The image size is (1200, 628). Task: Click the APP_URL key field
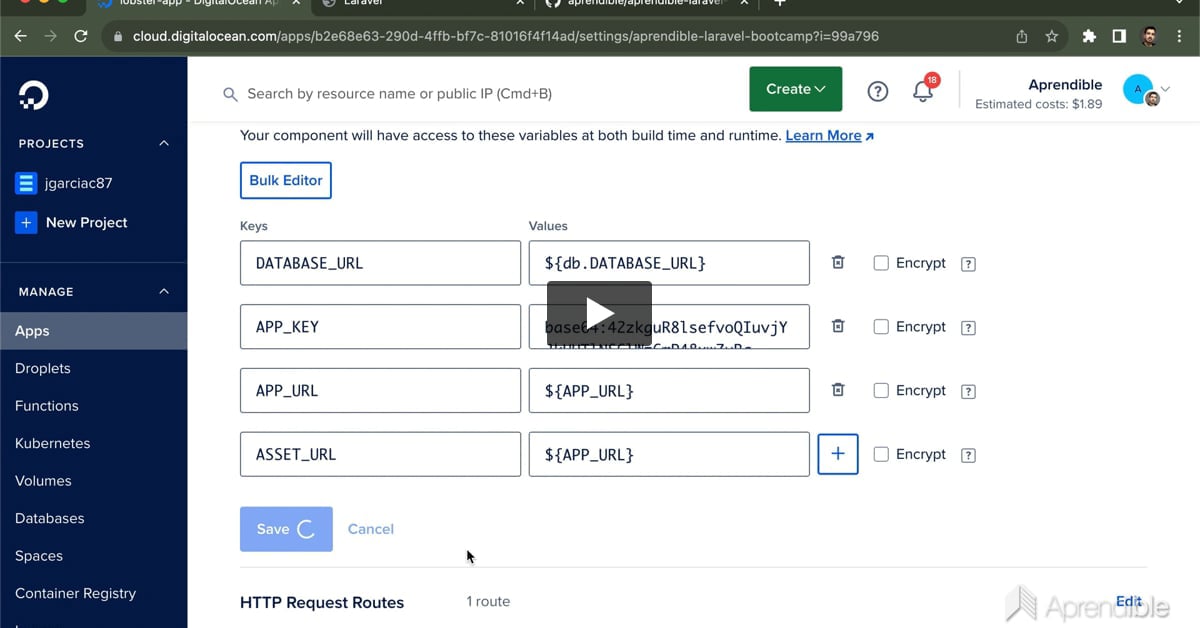pyautogui.click(x=380, y=390)
